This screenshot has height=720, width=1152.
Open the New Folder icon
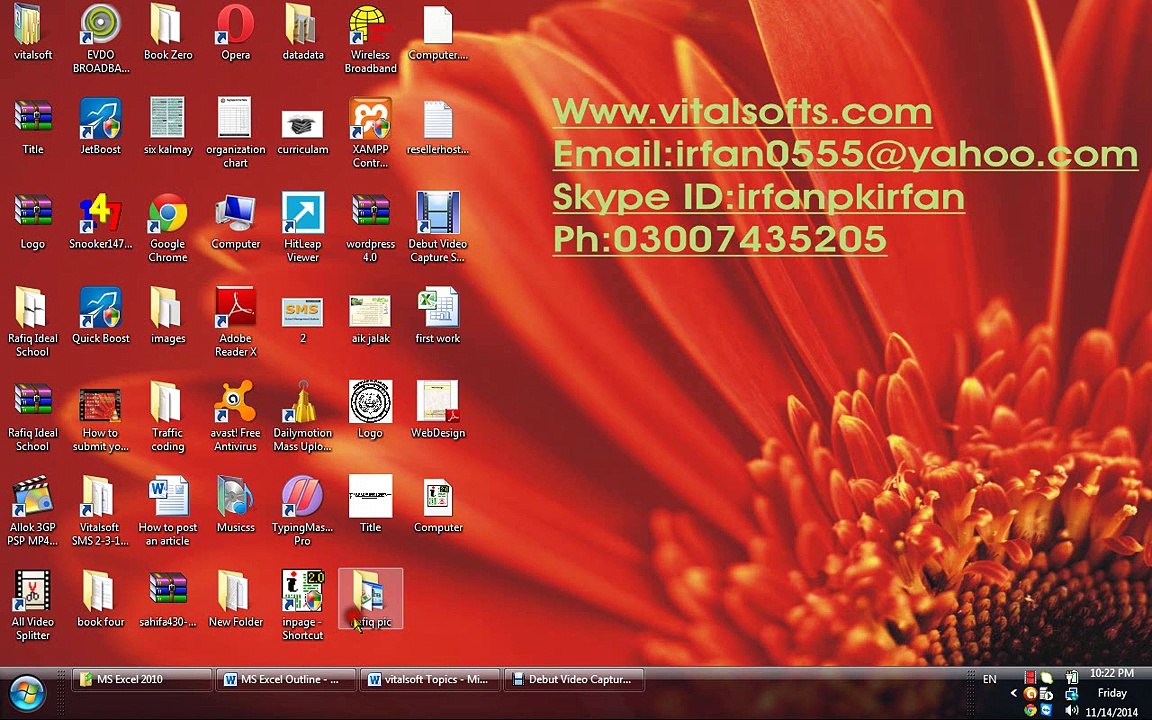tap(235, 600)
